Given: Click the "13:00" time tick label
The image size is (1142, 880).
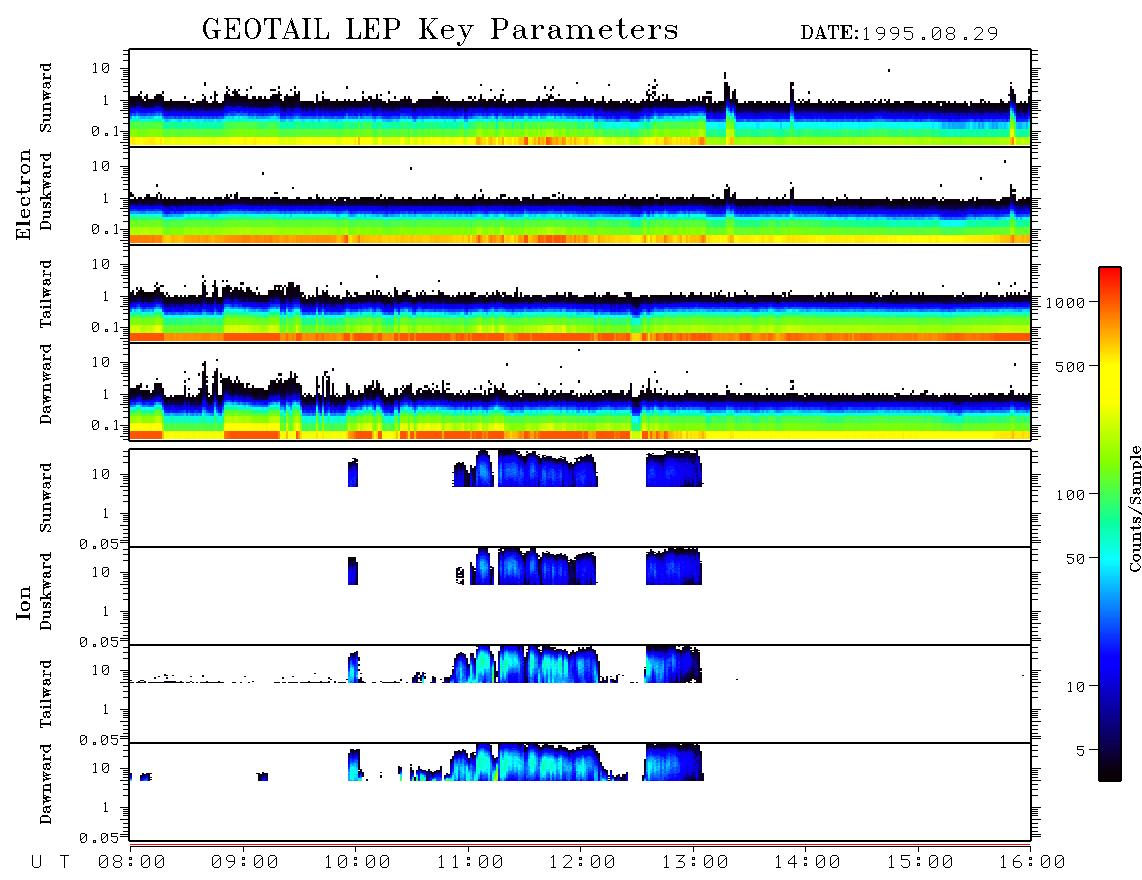Looking at the screenshot, I should [695, 862].
